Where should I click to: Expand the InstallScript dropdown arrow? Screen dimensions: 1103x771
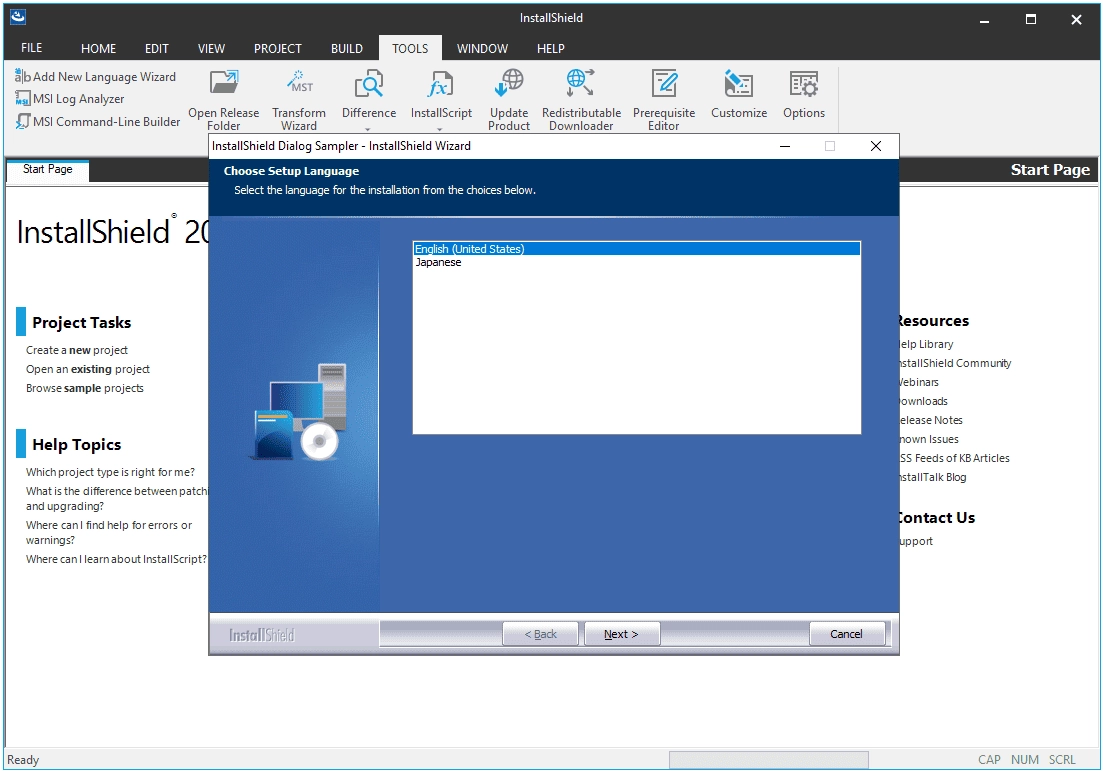coord(440,129)
